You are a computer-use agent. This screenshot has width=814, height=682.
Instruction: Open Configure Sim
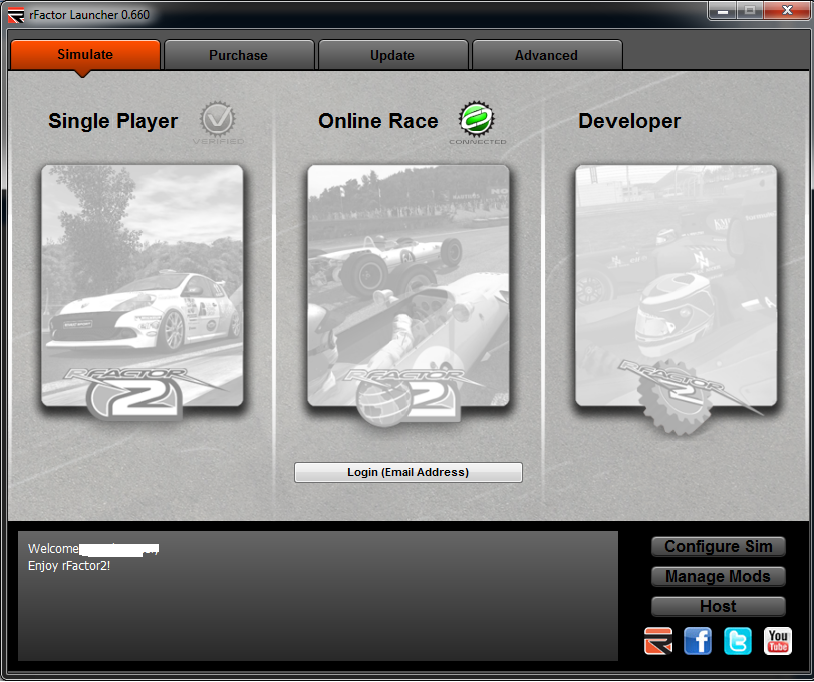point(718,547)
